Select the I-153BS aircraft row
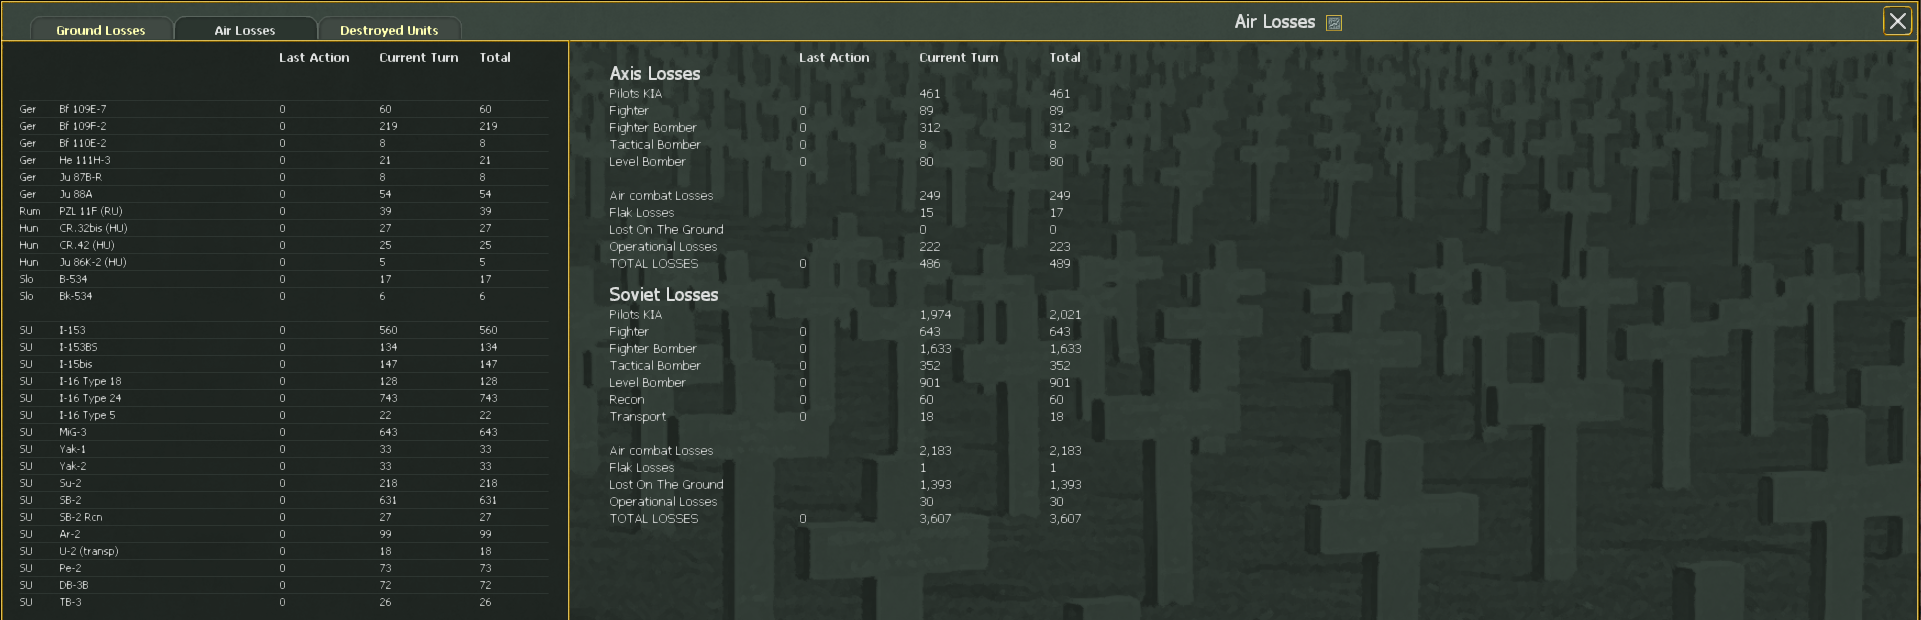This screenshot has height=620, width=1921. 283,347
